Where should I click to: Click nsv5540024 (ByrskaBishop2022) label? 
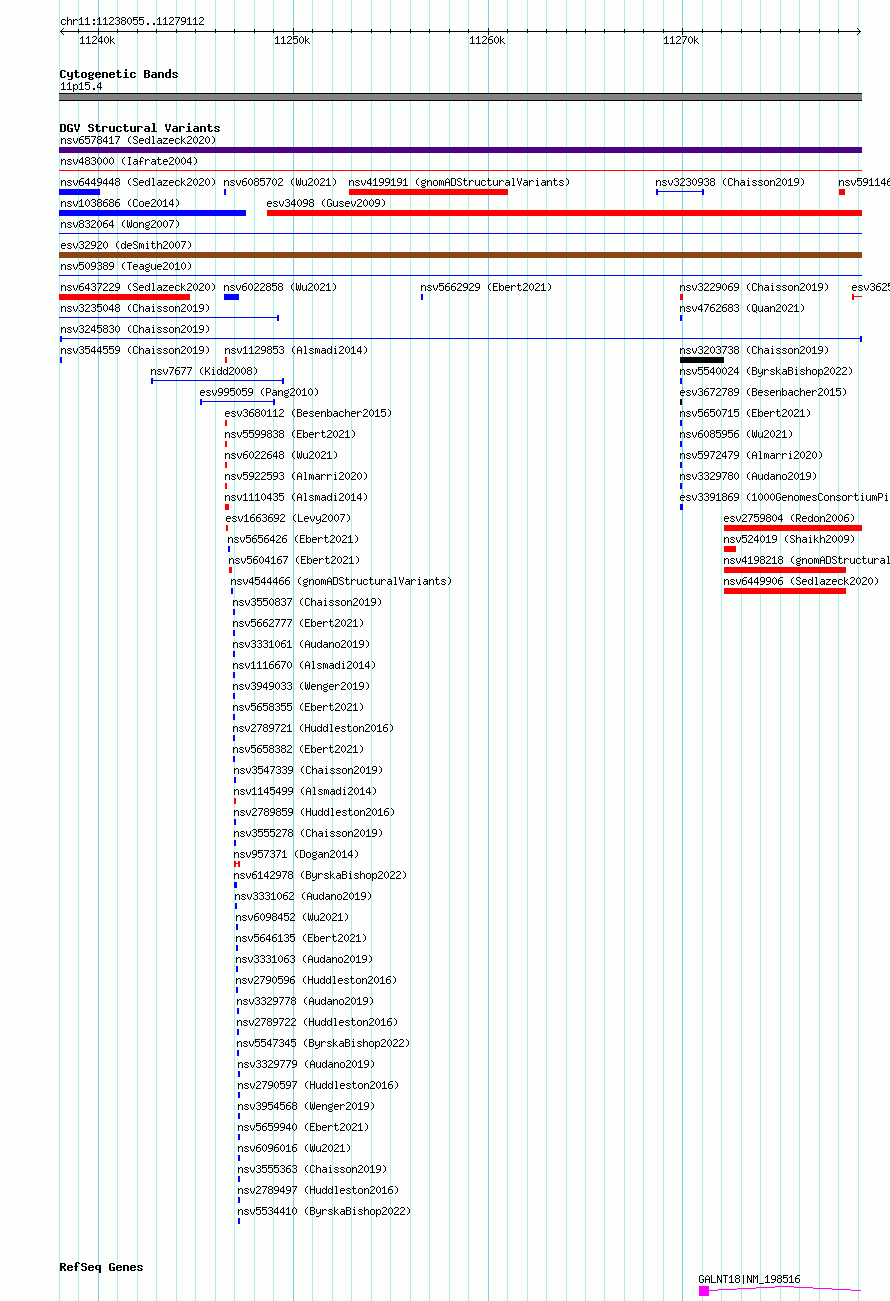click(766, 371)
